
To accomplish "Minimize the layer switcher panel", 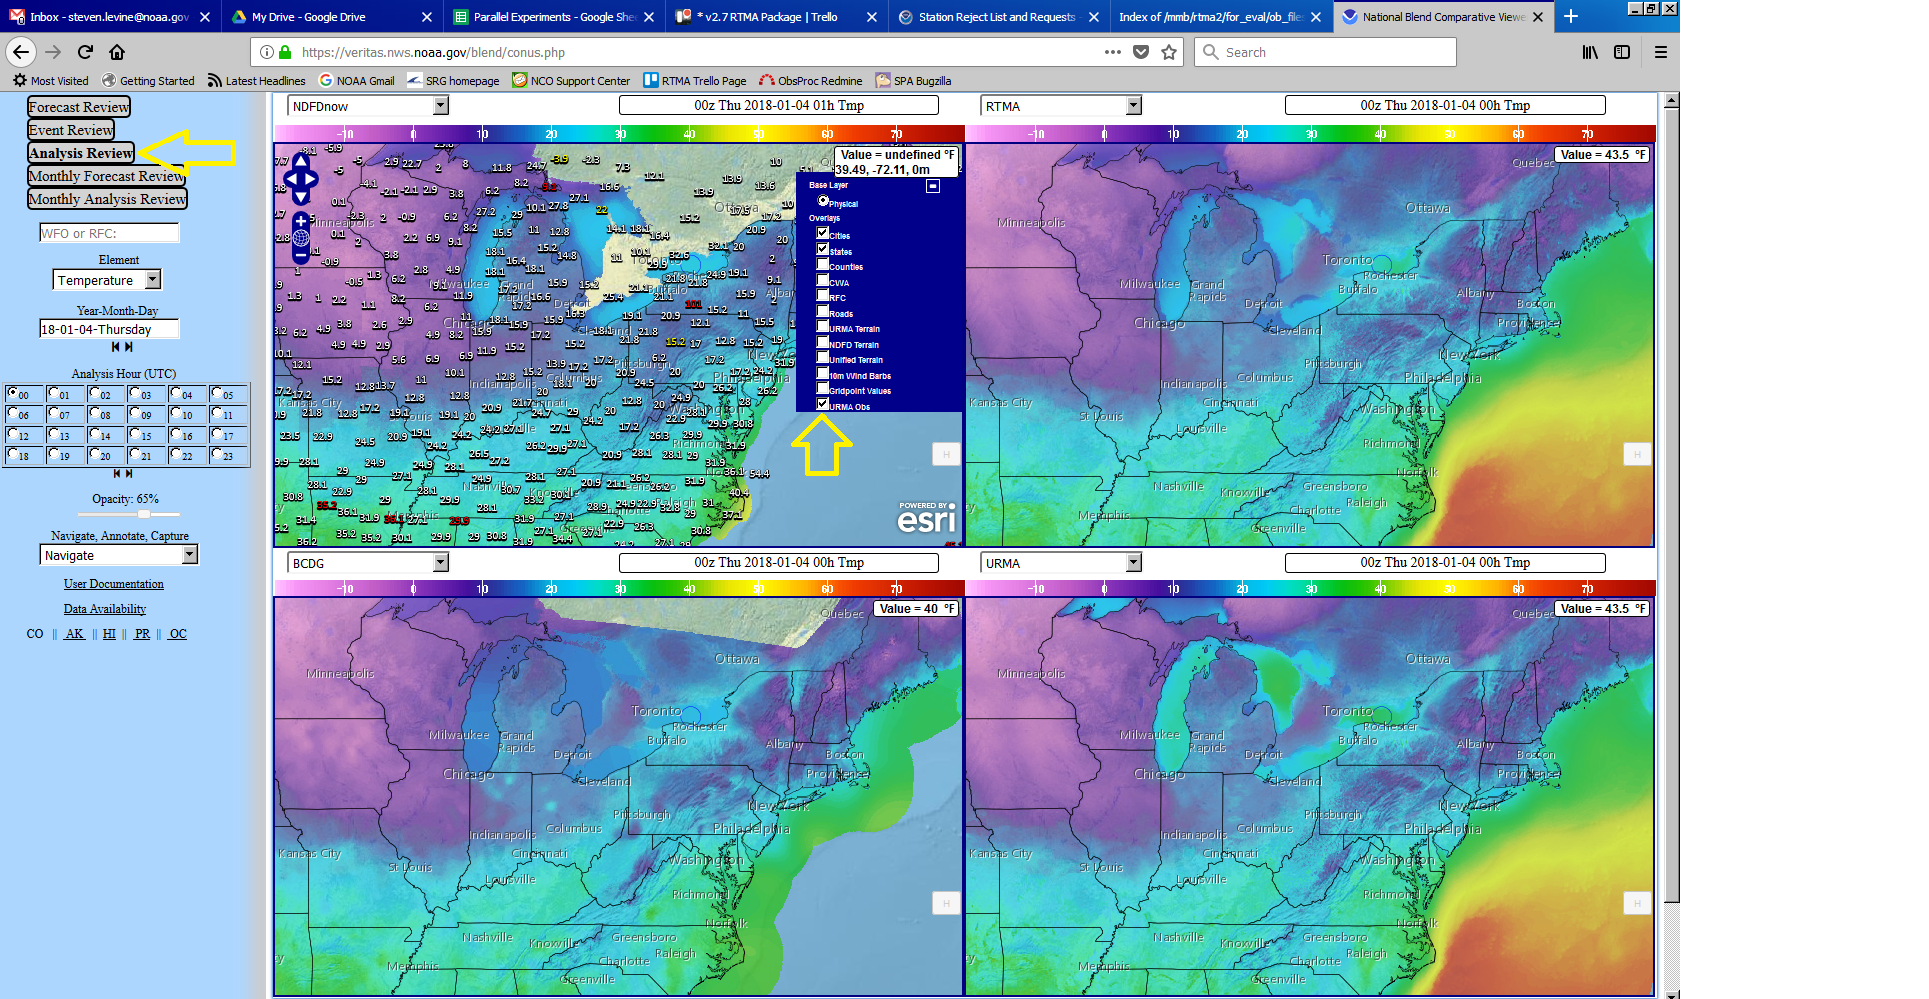I will pos(933,186).
